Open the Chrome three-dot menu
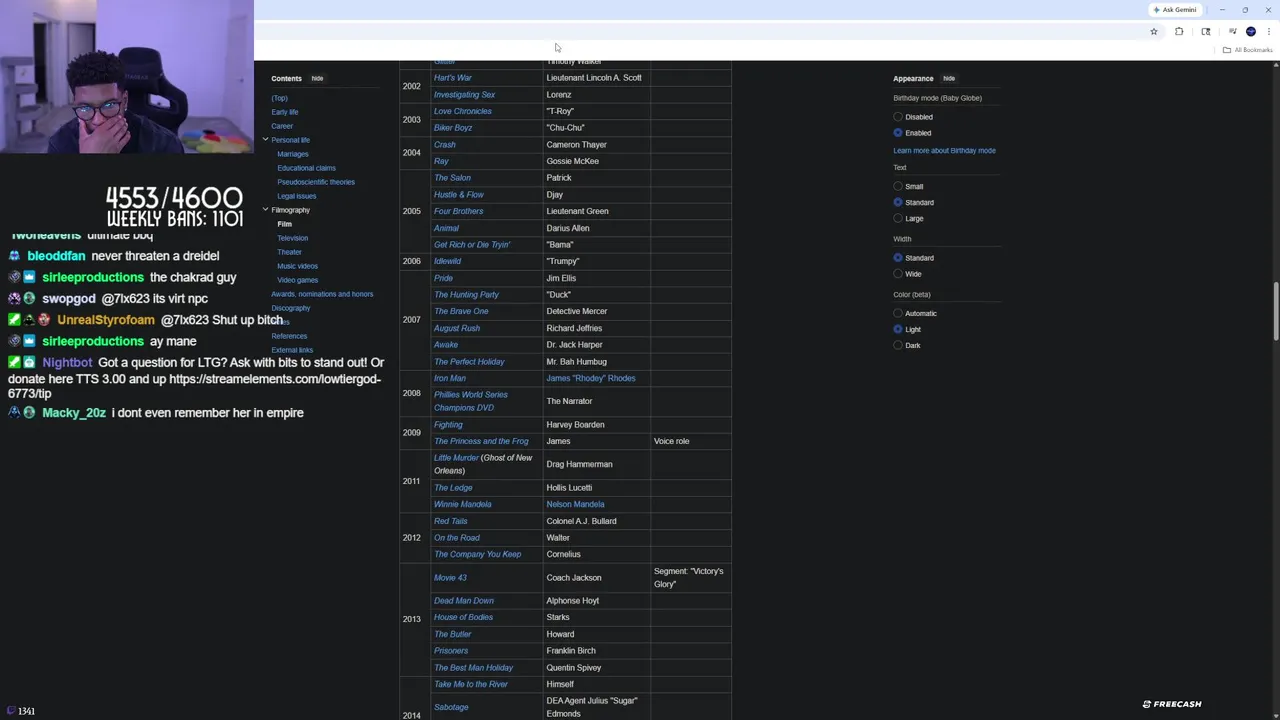The height and width of the screenshot is (720, 1280). tap(1268, 32)
